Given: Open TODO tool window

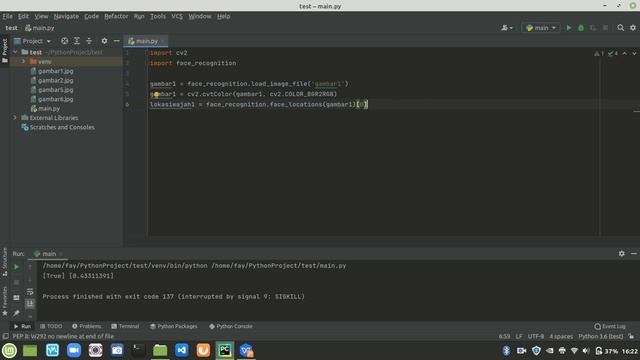Looking at the screenshot, I should point(51,326).
